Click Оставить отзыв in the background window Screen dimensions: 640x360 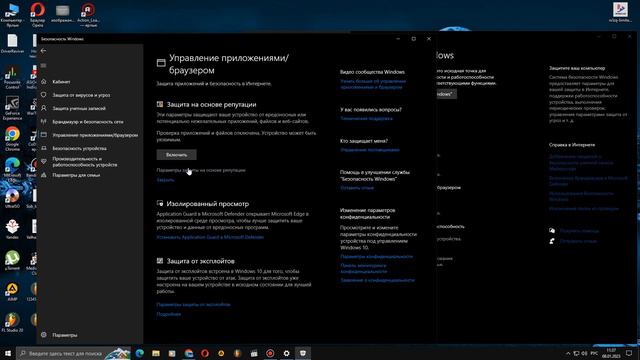(x=578, y=241)
